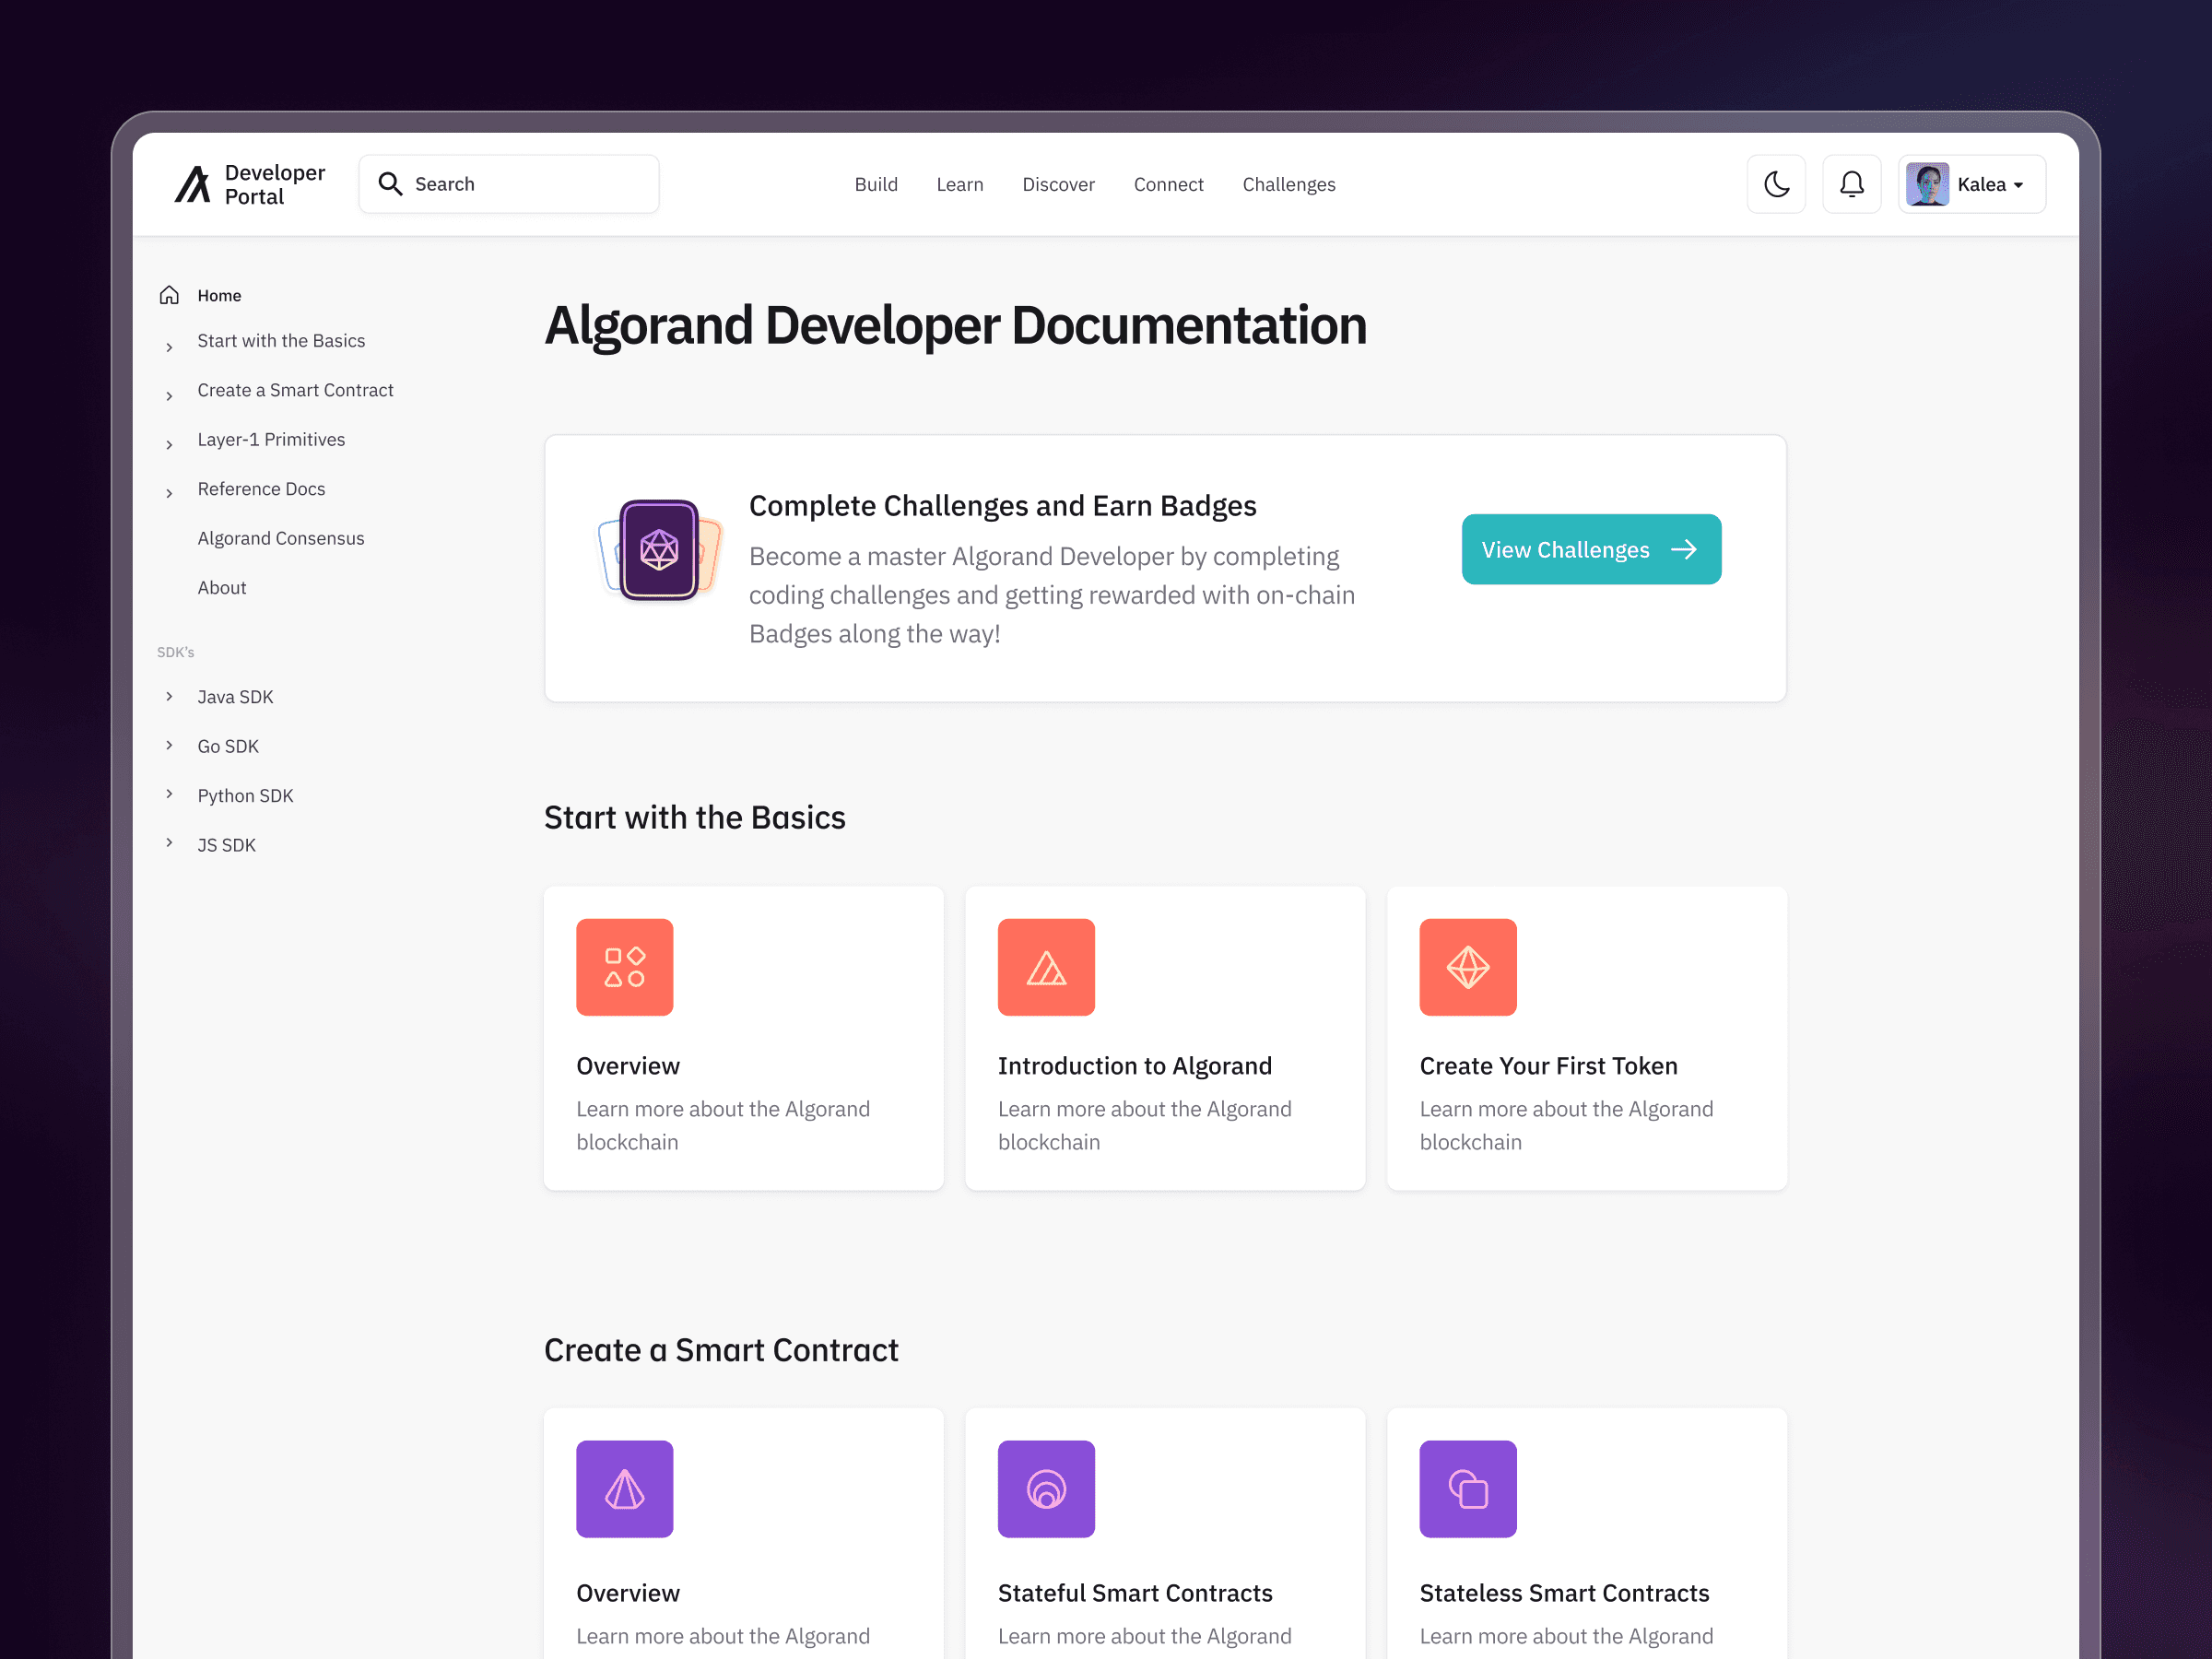Image resolution: width=2212 pixels, height=1659 pixels.
Task: Click the Create Your First Token diamond icon
Action: 1467,967
